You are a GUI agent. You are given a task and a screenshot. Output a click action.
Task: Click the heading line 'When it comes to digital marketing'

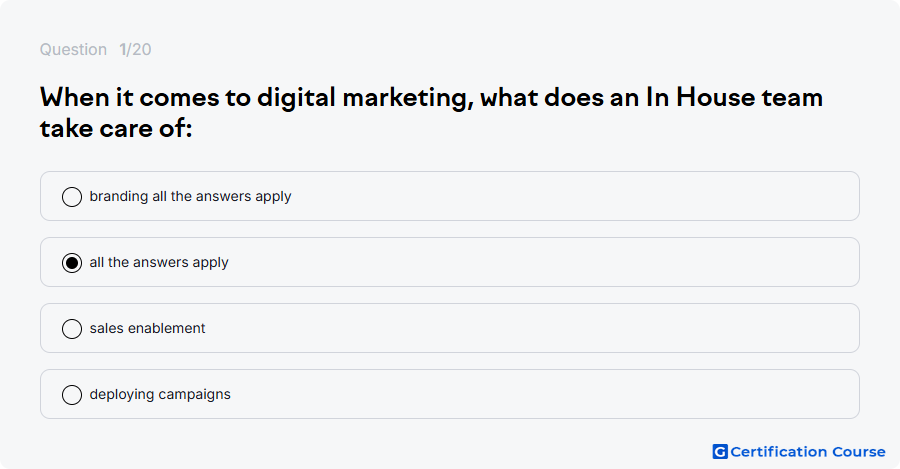(257, 98)
